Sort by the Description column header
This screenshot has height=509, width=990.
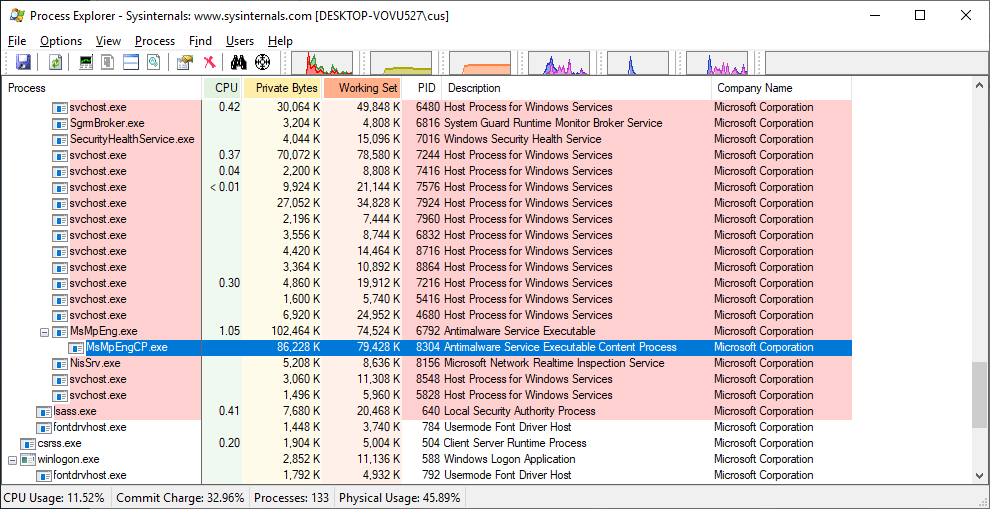tap(576, 88)
